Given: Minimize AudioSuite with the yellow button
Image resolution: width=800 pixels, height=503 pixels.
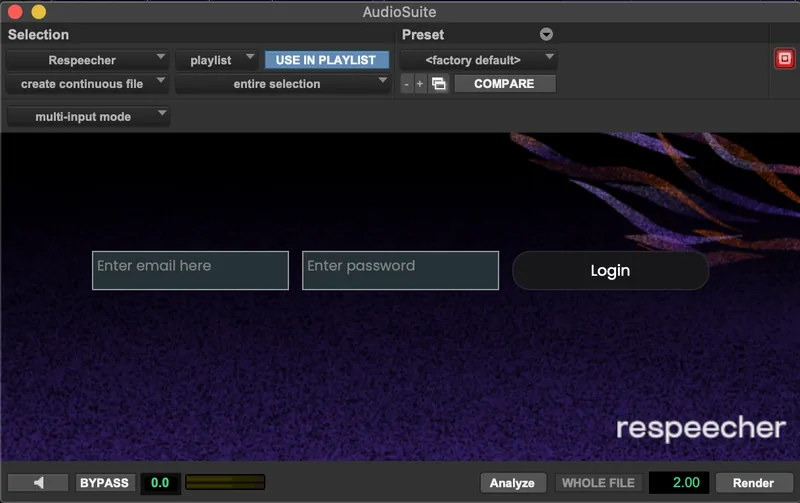Looking at the screenshot, I should tap(39, 11).
